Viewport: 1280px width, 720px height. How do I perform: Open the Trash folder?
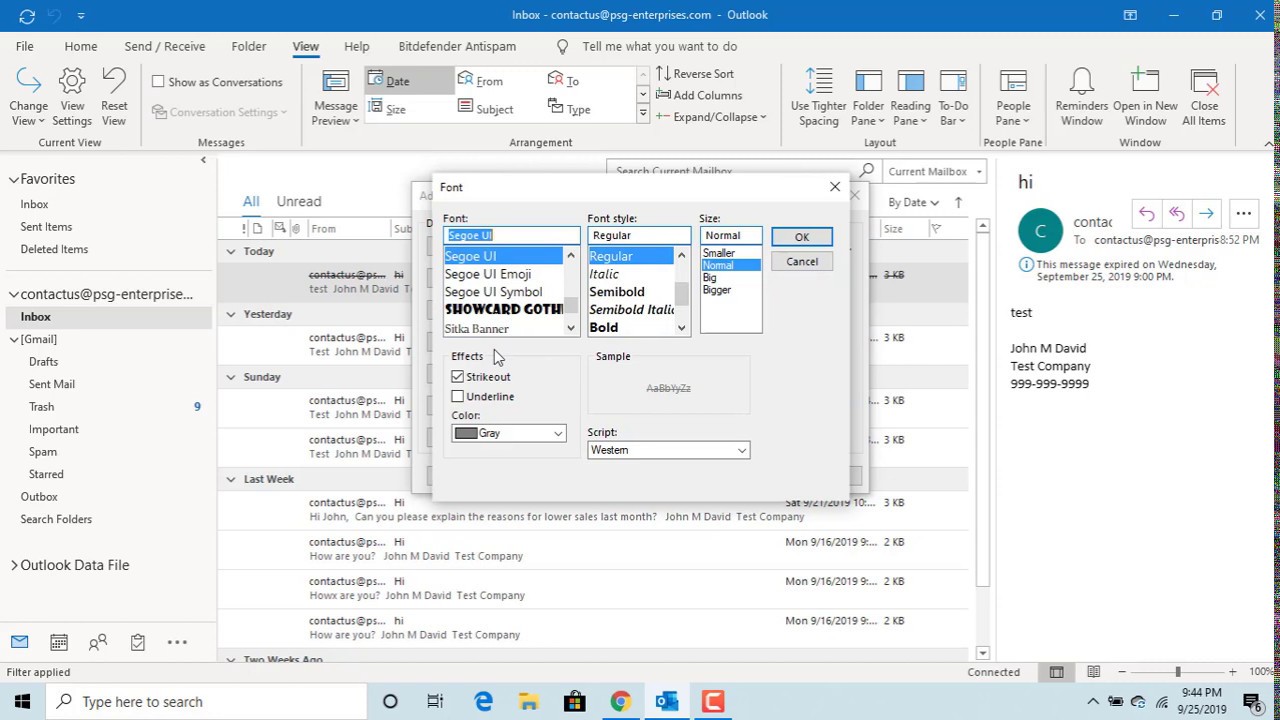pos(42,407)
